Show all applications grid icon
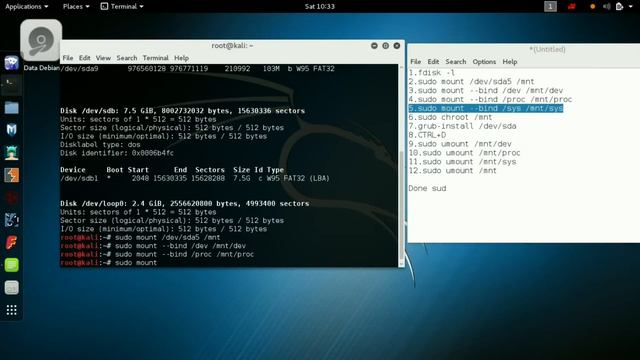Screen dimensions: 640x360 tap(11, 310)
